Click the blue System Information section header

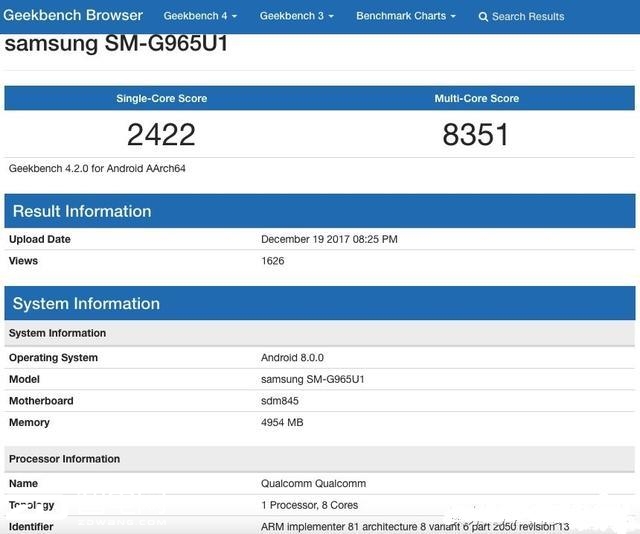[x=320, y=303]
